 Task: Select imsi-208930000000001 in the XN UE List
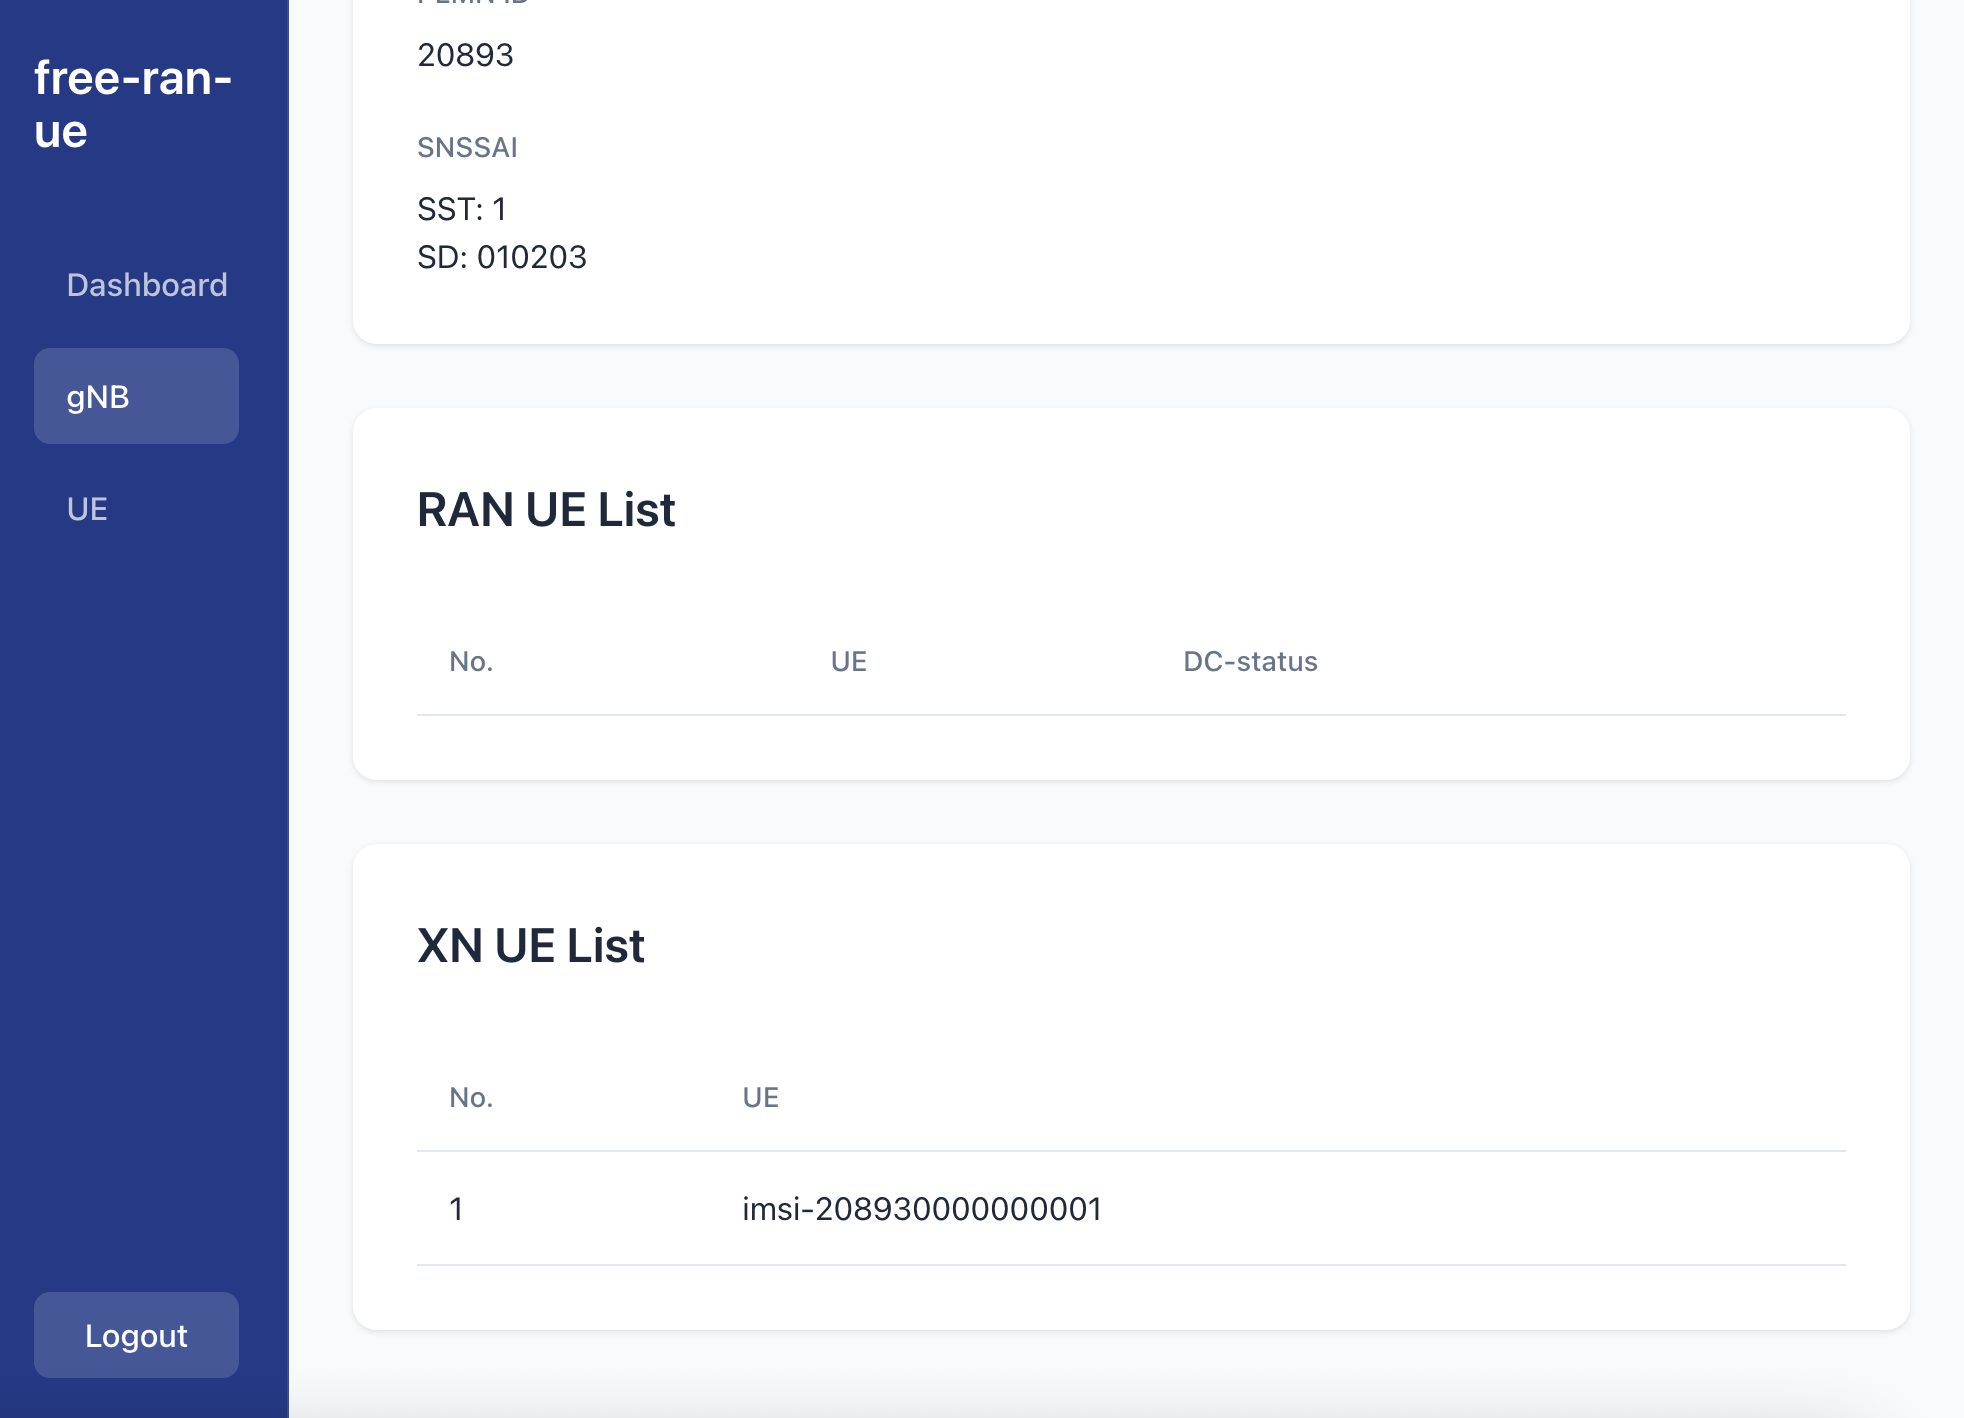pyautogui.click(x=921, y=1208)
